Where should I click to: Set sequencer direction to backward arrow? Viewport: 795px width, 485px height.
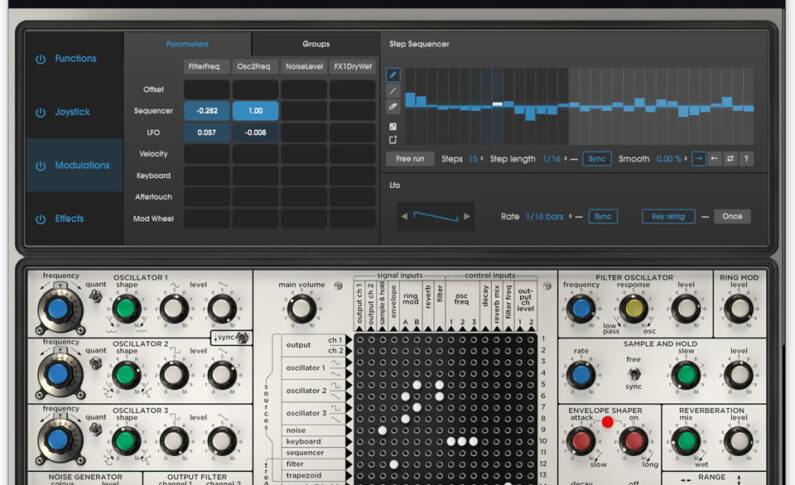pos(714,159)
